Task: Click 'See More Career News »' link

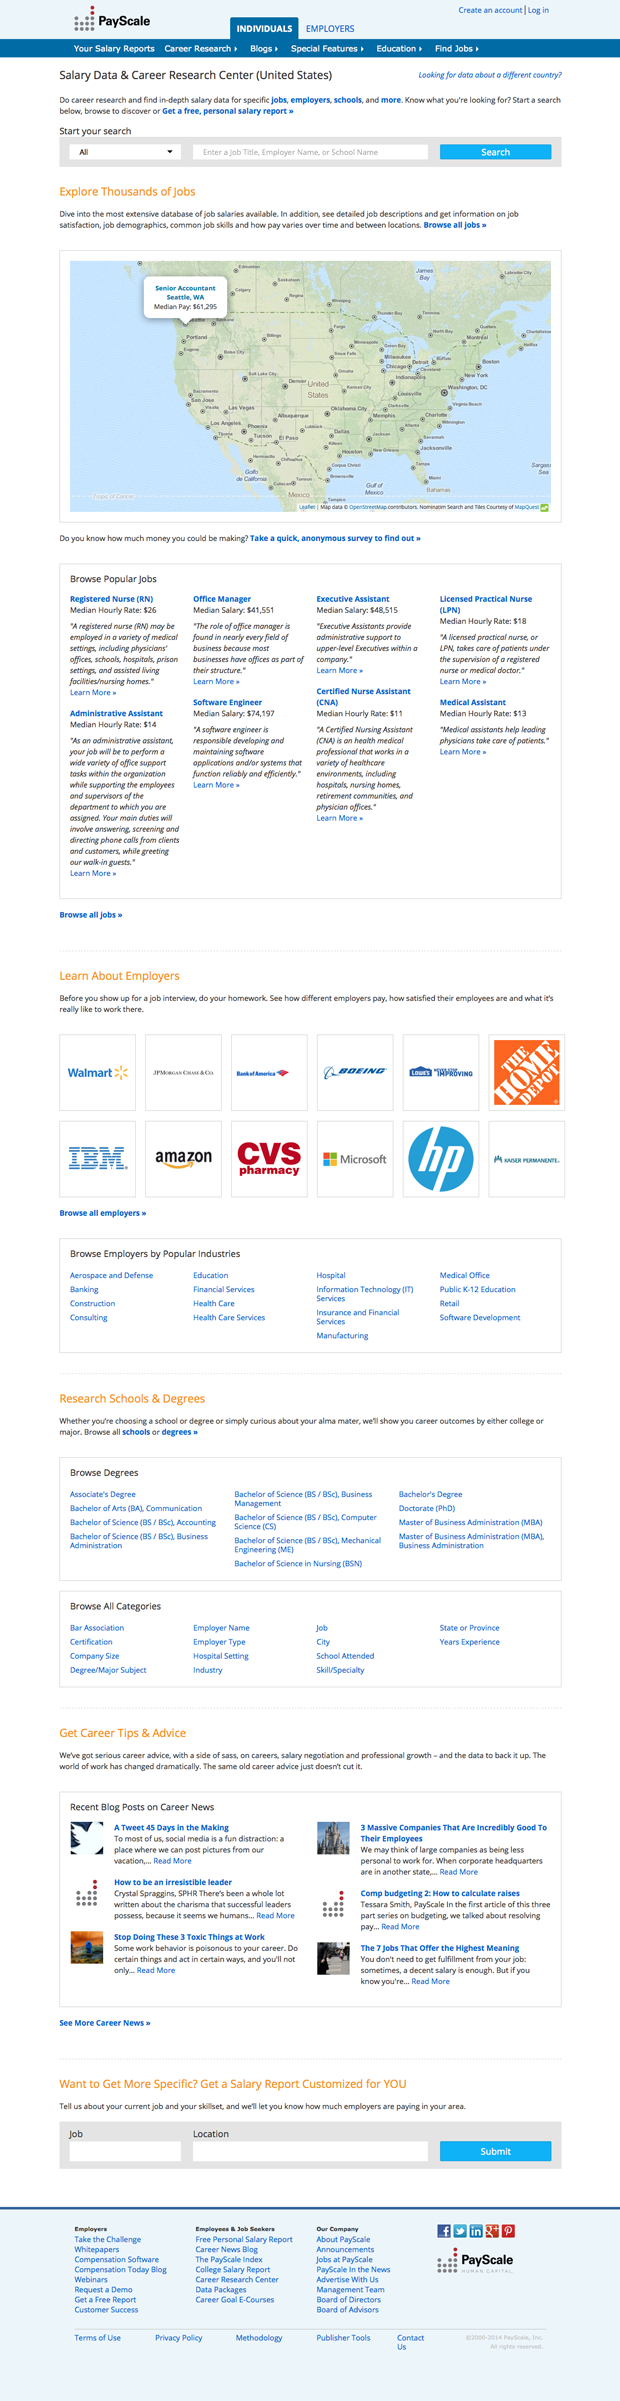Action: coord(105,2023)
